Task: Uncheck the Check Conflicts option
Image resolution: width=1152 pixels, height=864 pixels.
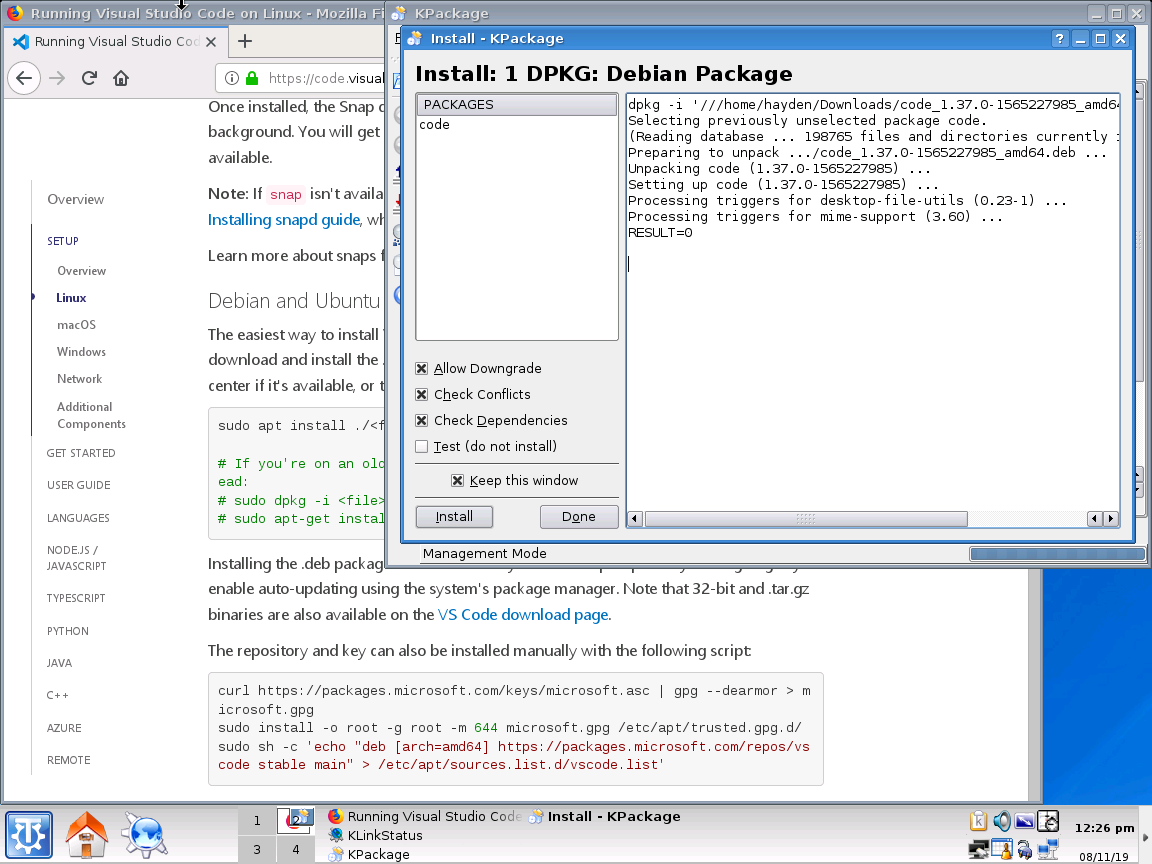Action: point(422,395)
